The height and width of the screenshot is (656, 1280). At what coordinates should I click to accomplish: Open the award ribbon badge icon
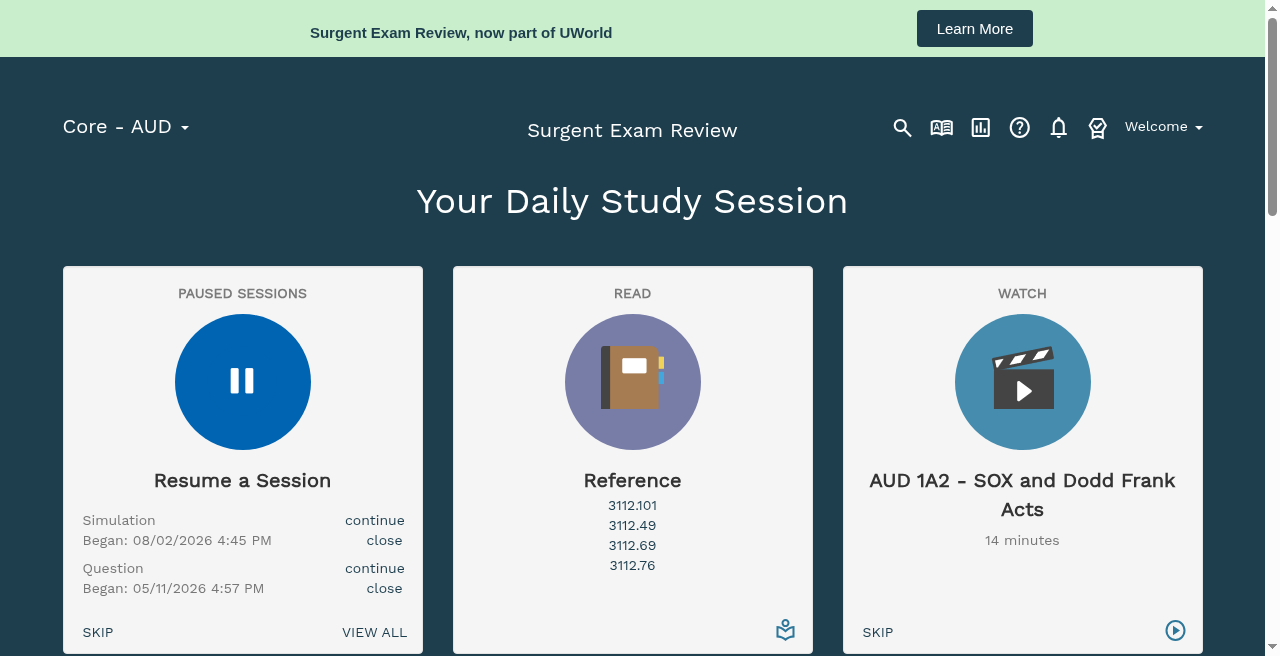(1097, 128)
